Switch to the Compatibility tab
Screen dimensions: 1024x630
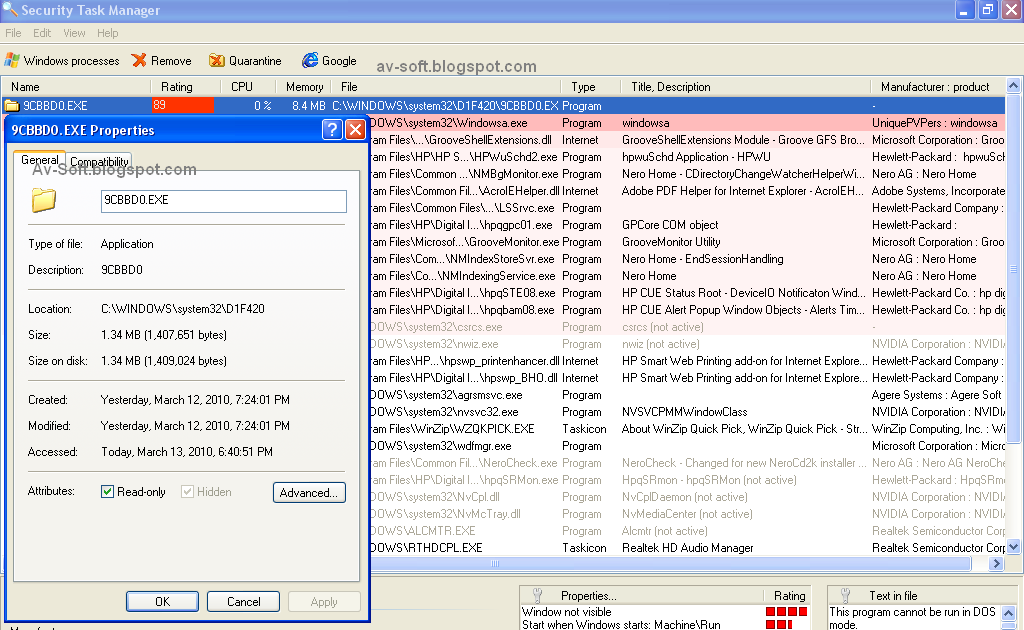coord(99,161)
